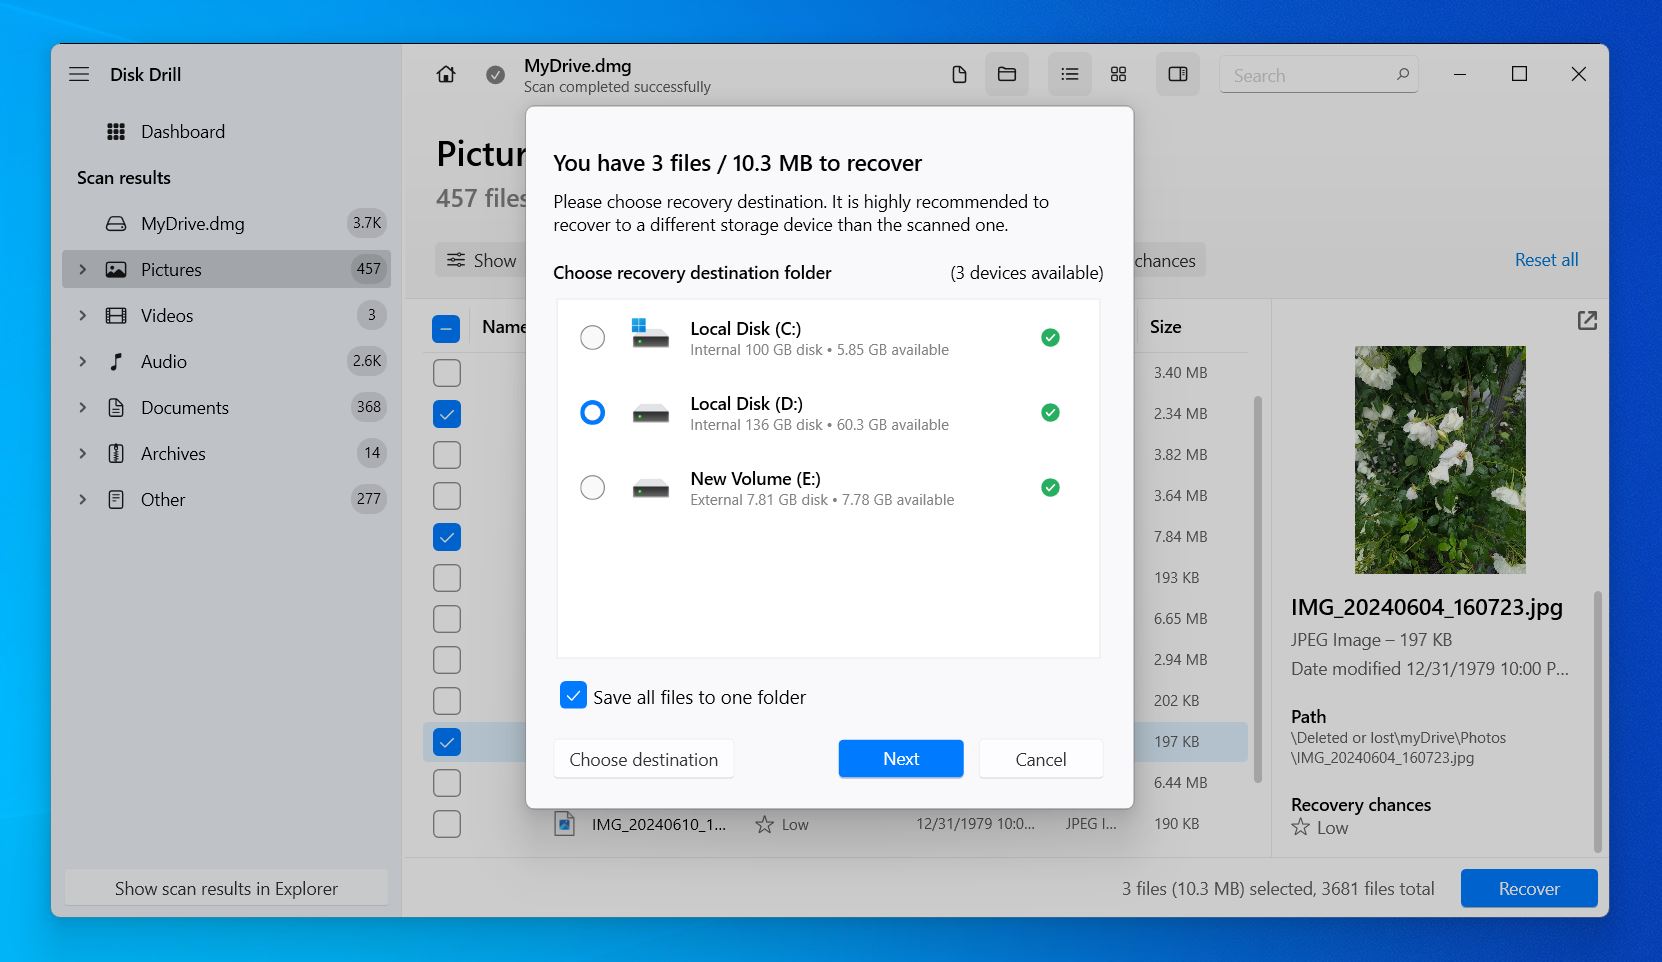Click the scan completed checkmark icon
Screen dimensions: 1662x962
[x=495, y=75]
